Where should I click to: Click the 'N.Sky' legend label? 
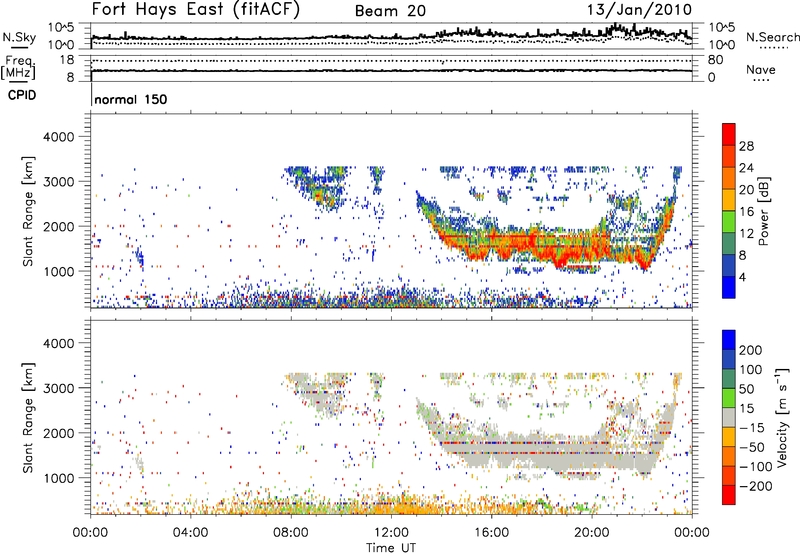19,37
